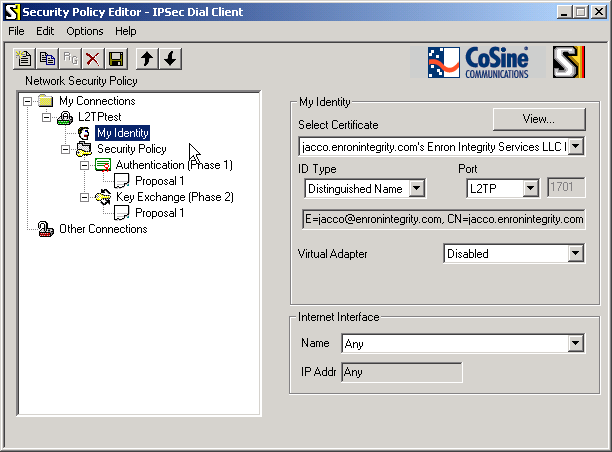Click the Move Down arrow icon
This screenshot has height=452, width=612.
170,59
